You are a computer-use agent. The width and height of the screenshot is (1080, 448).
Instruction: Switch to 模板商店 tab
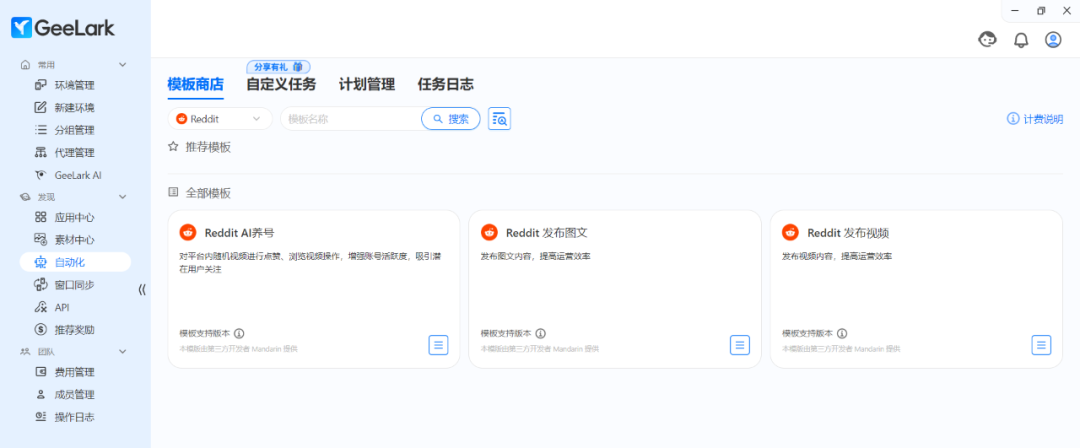[196, 85]
